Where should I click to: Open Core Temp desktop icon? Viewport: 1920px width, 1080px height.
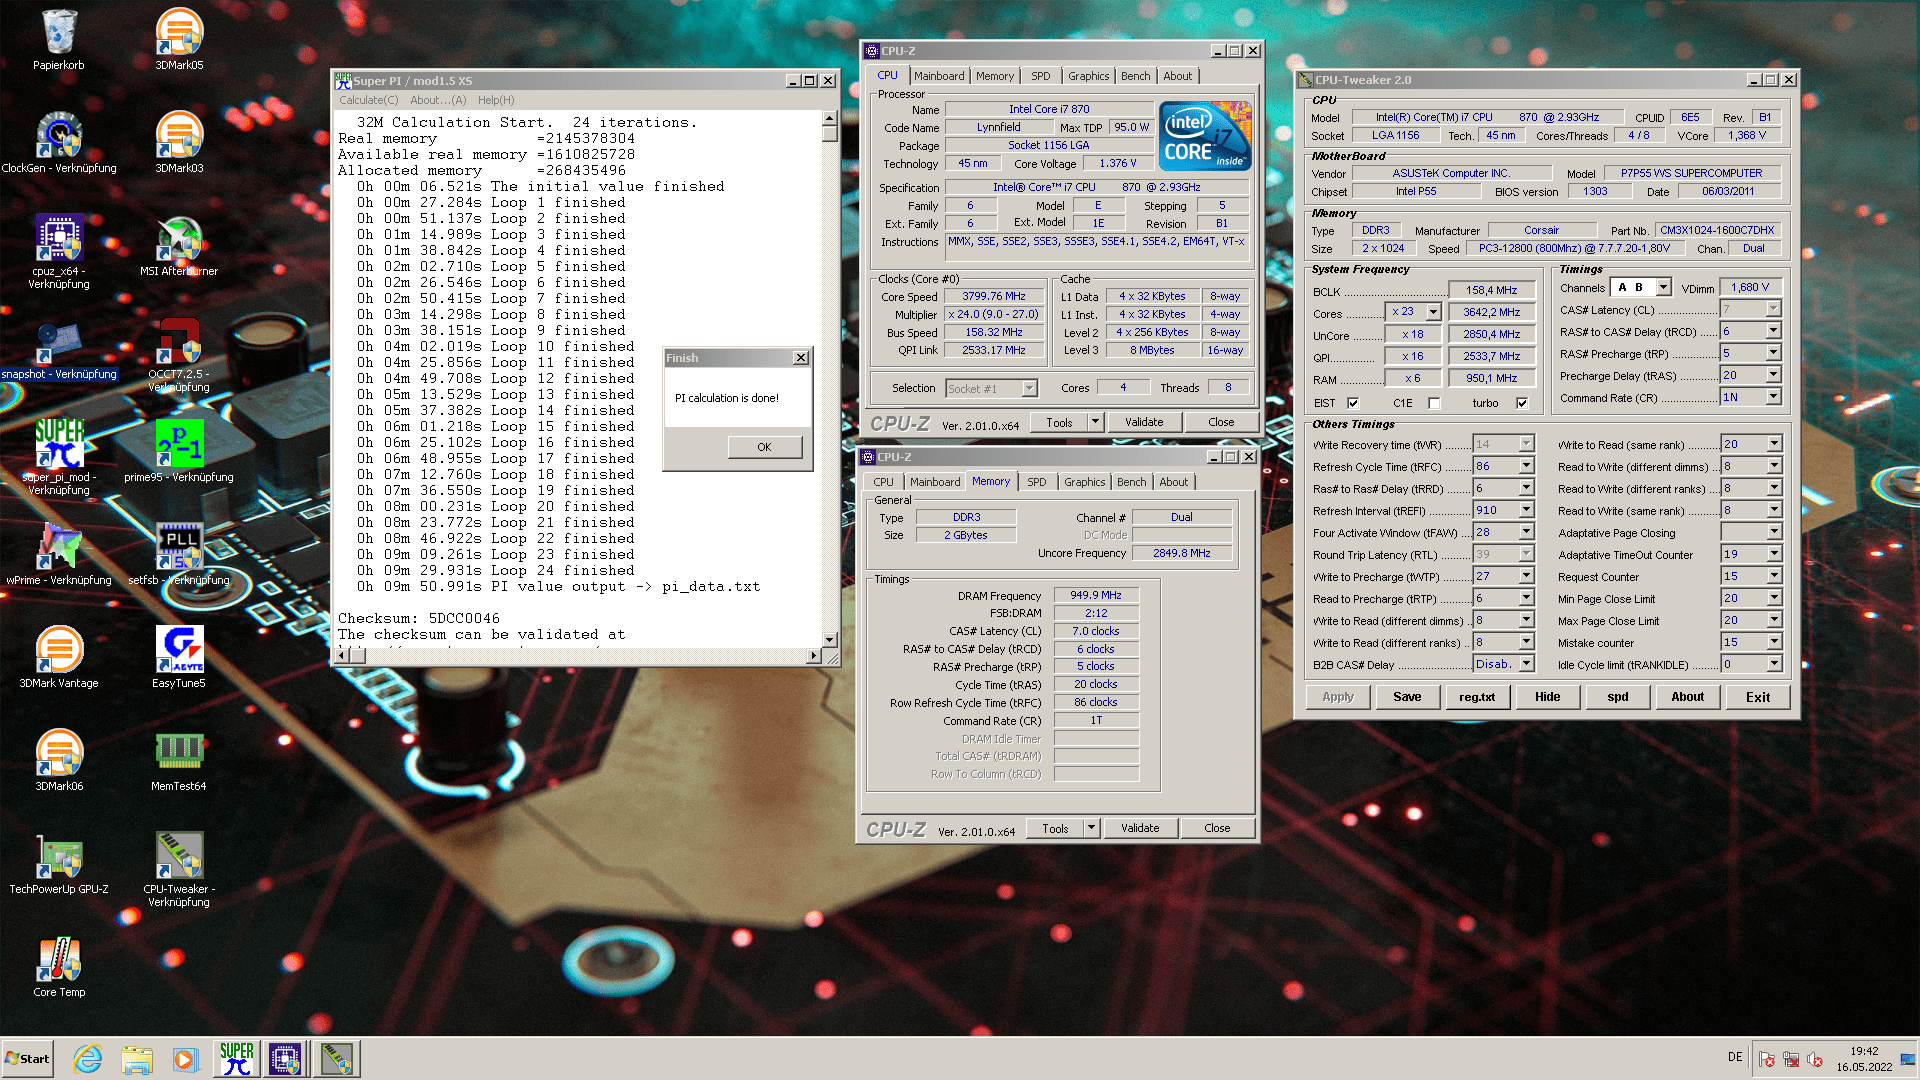tap(59, 964)
